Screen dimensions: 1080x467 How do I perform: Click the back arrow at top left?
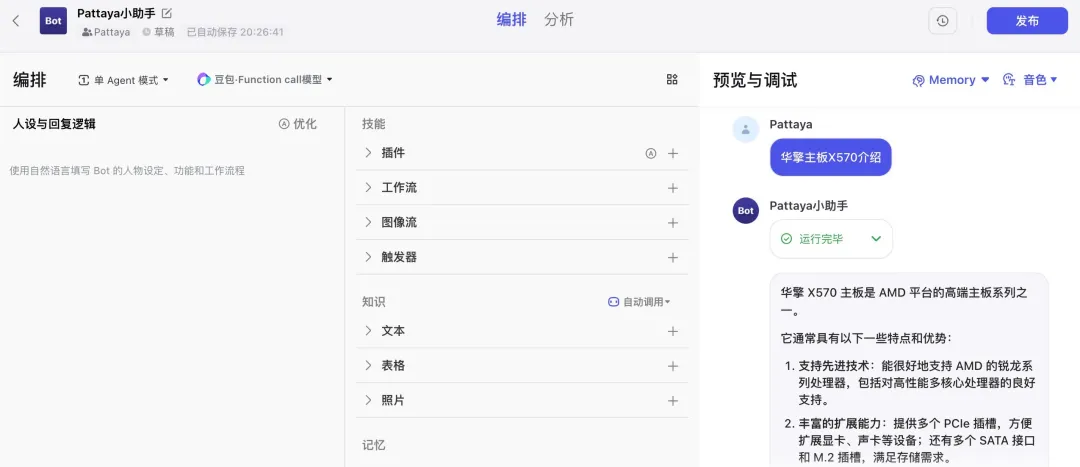16,21
